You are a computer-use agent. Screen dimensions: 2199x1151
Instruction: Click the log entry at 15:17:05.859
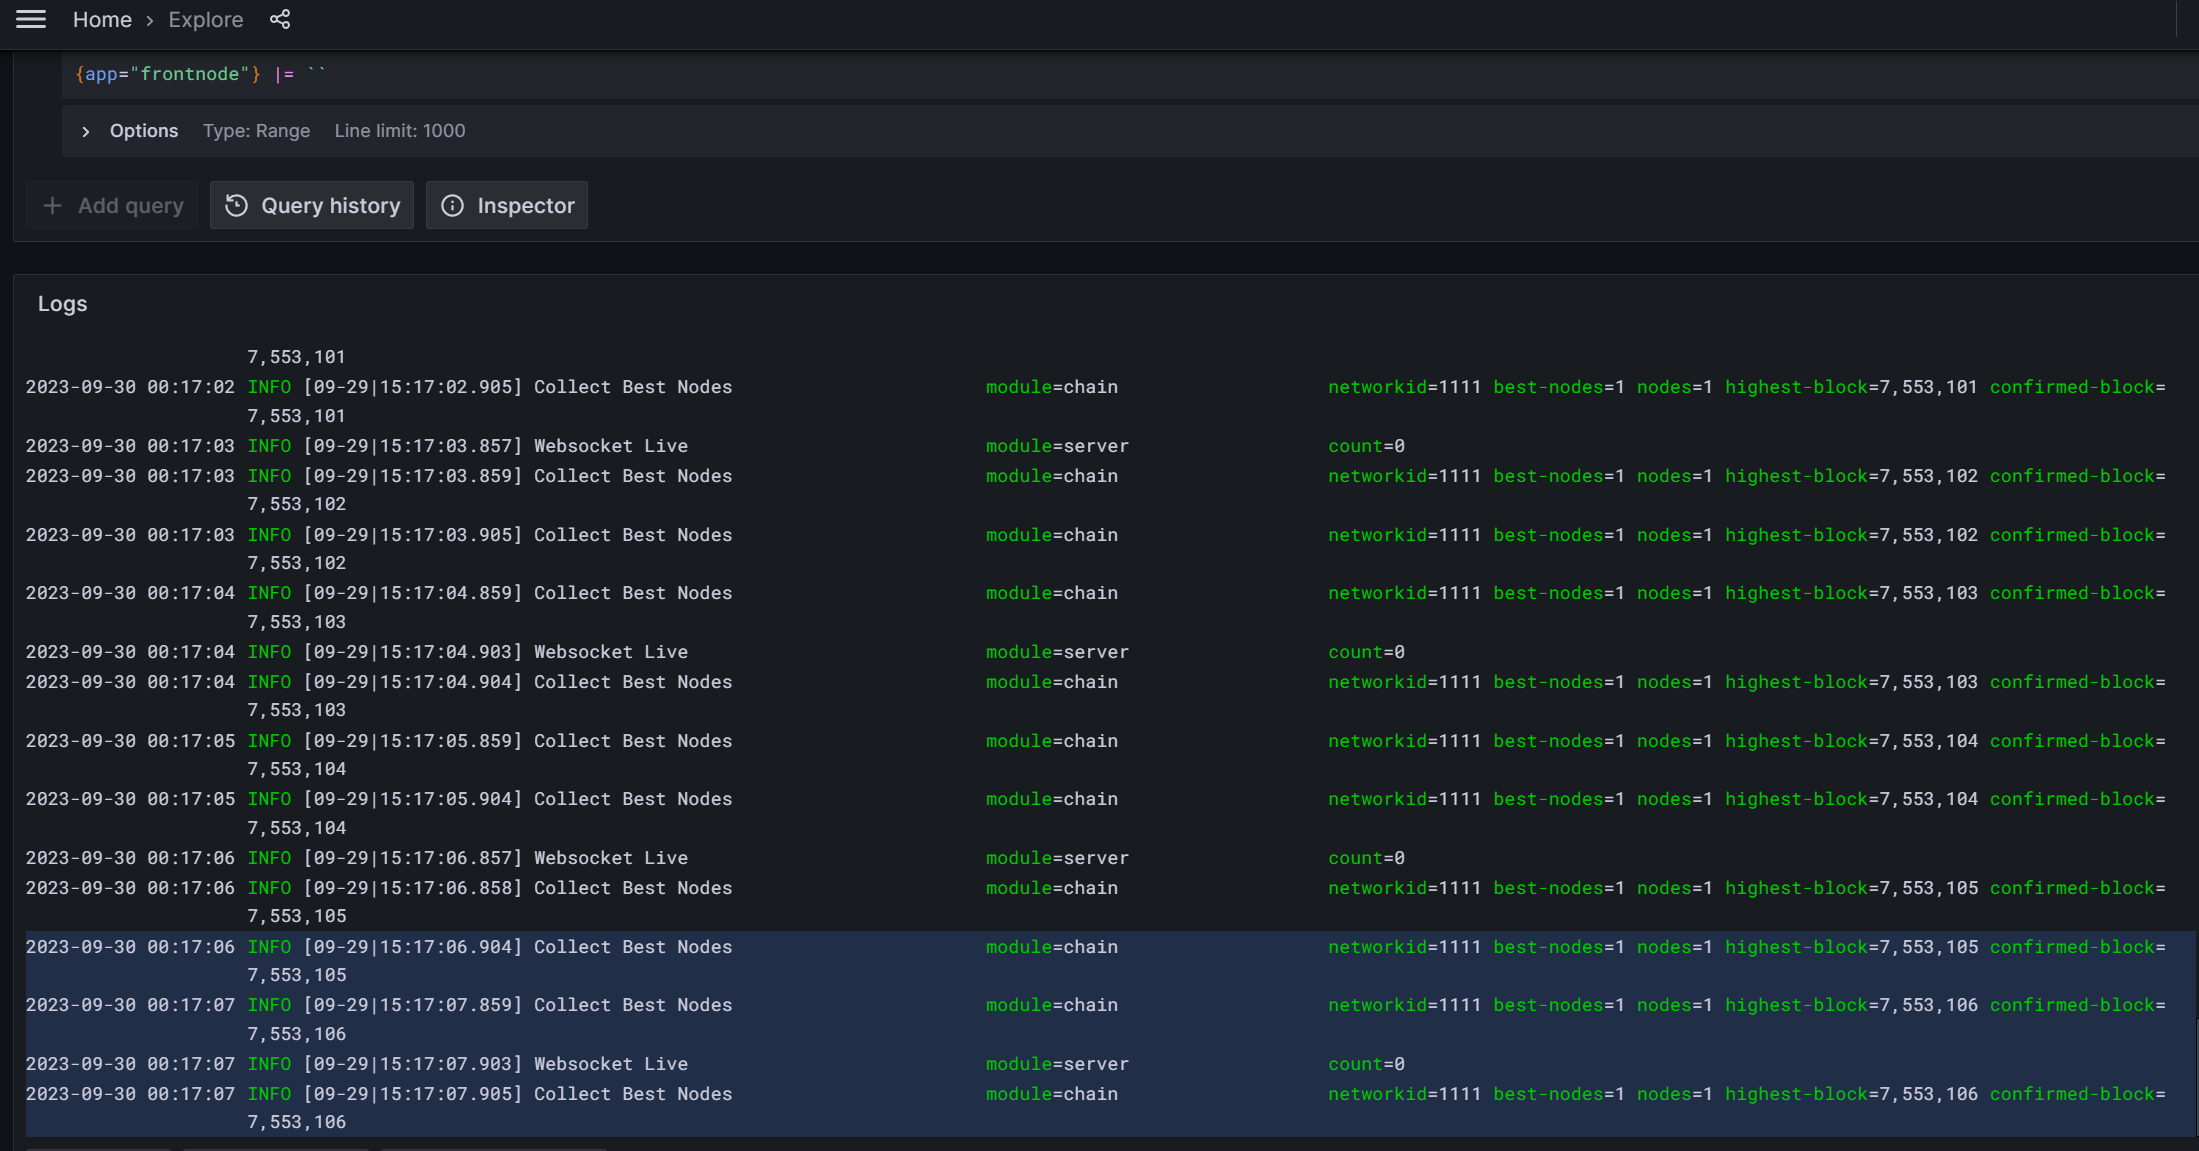pyautogui.click(x=632, y=741)
